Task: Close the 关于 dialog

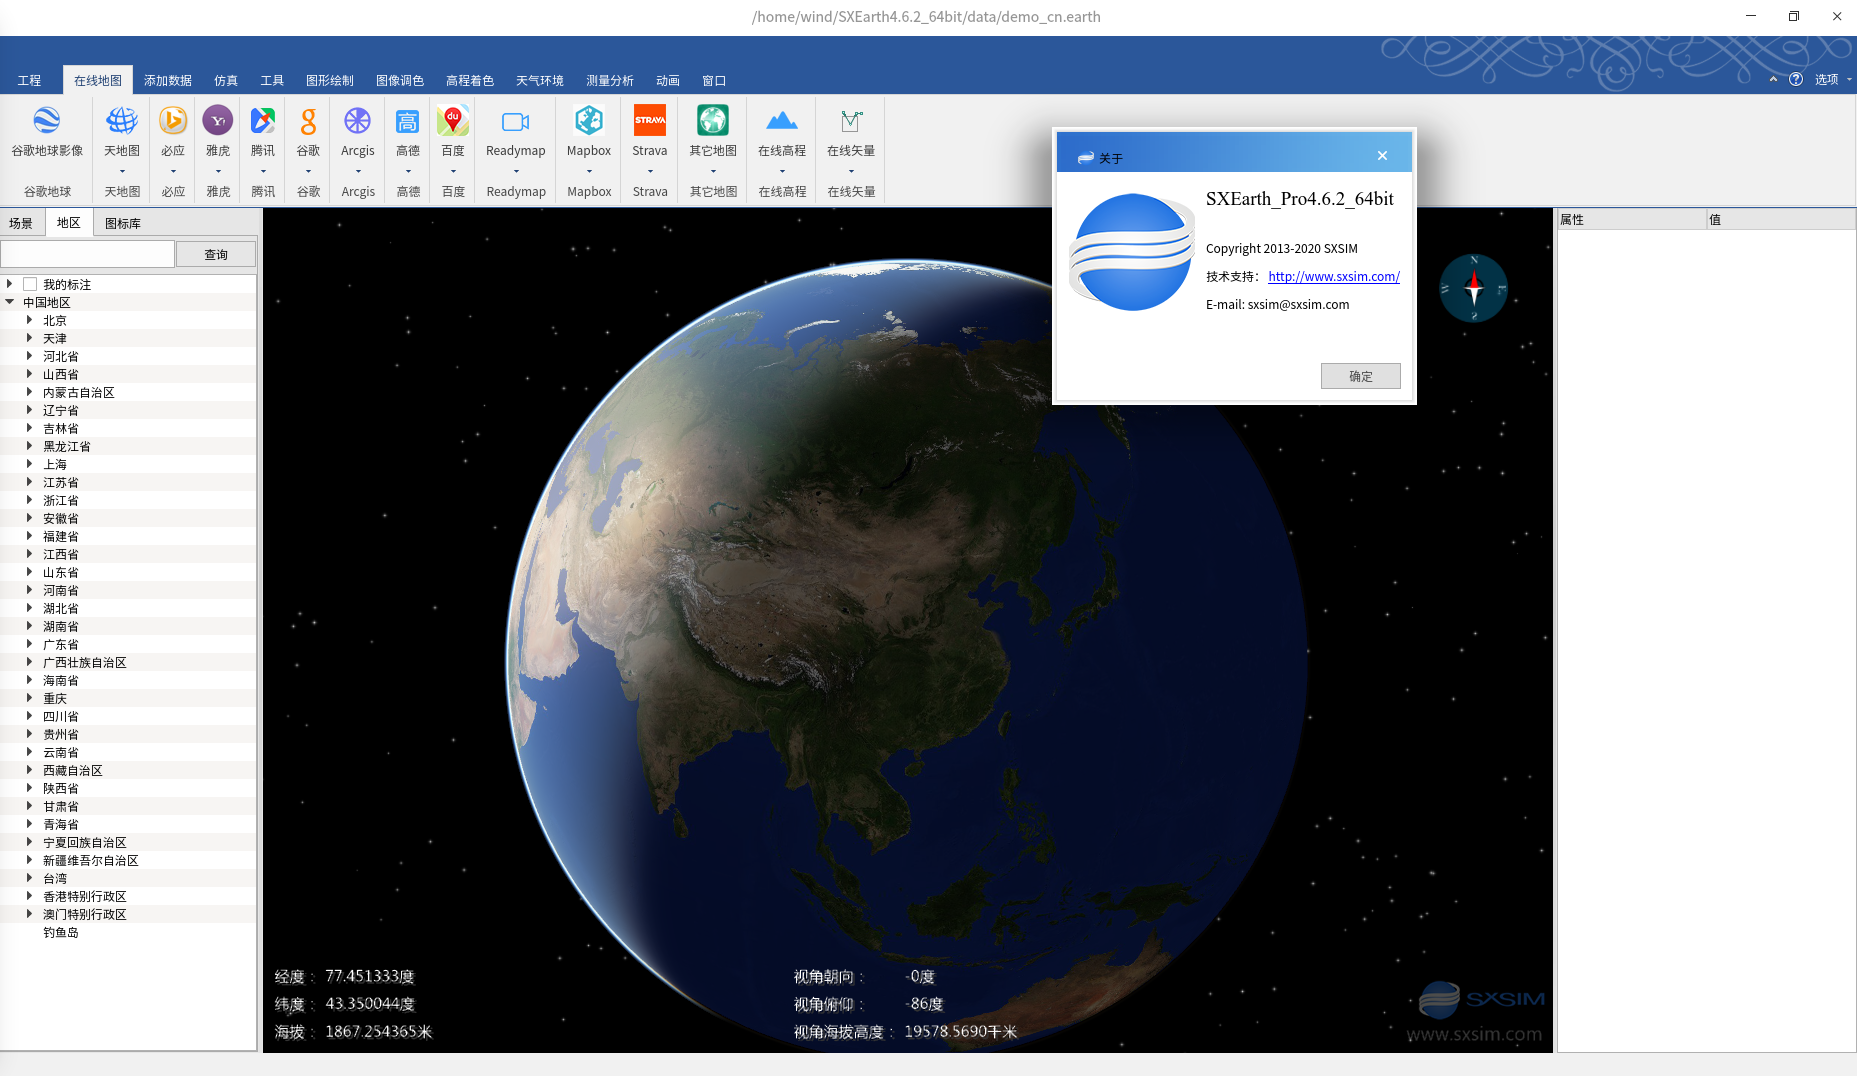Action: (x=1382, y=156)
